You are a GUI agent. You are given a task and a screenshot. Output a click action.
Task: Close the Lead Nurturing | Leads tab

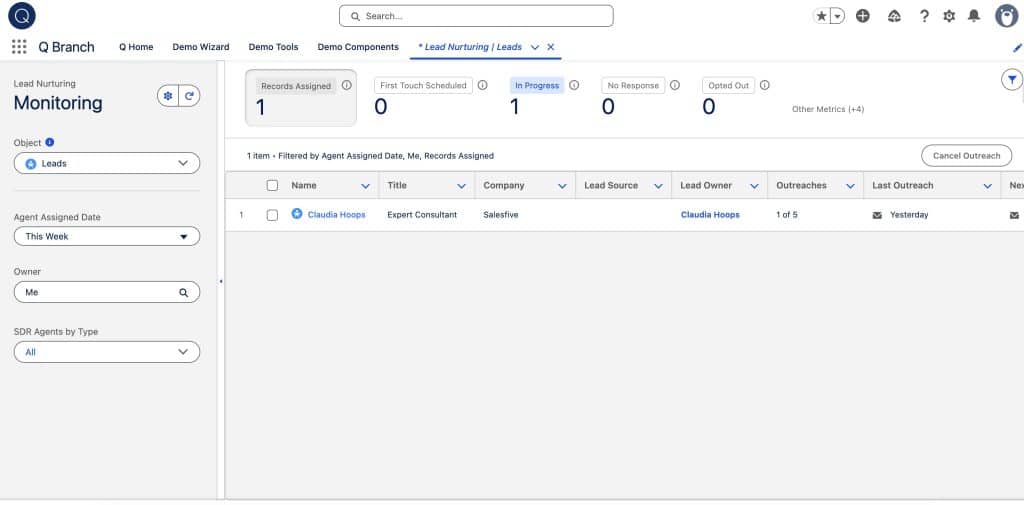coord(551,47)
